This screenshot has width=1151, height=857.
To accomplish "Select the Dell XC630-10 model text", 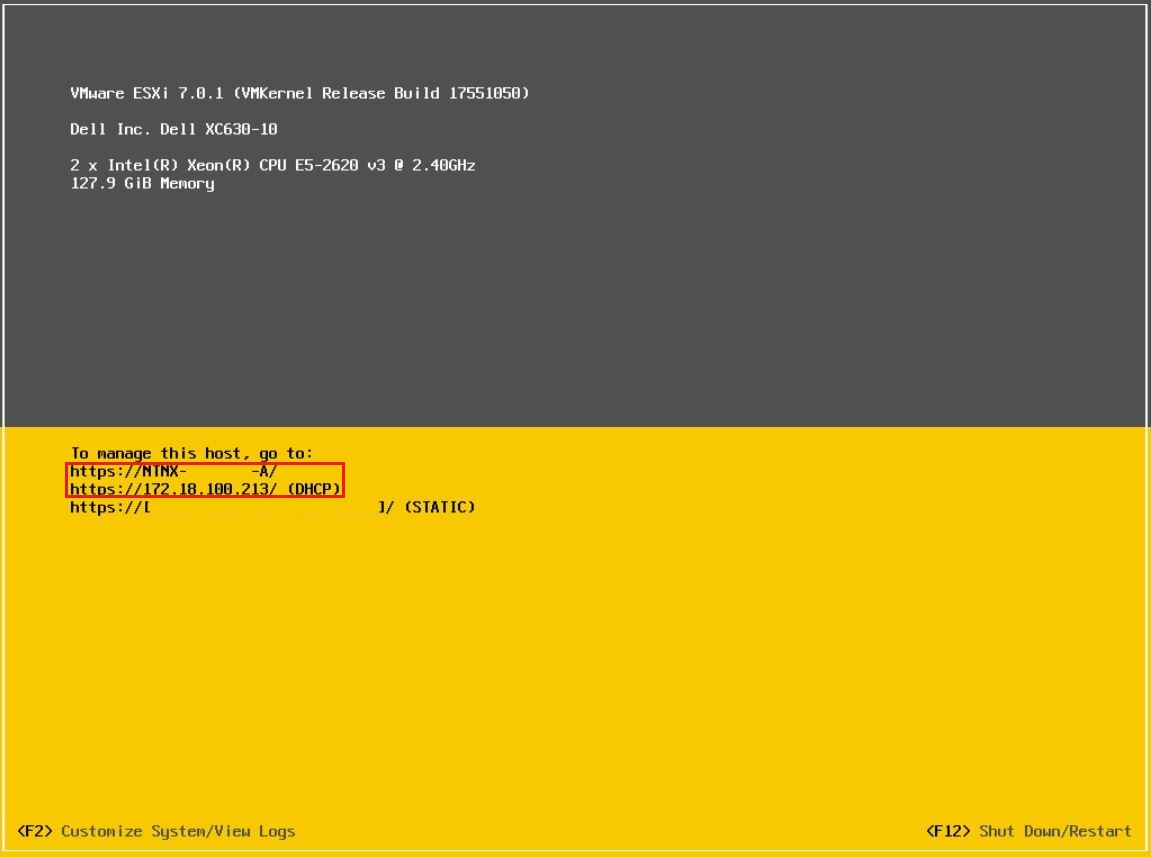I will click(220, 129).
